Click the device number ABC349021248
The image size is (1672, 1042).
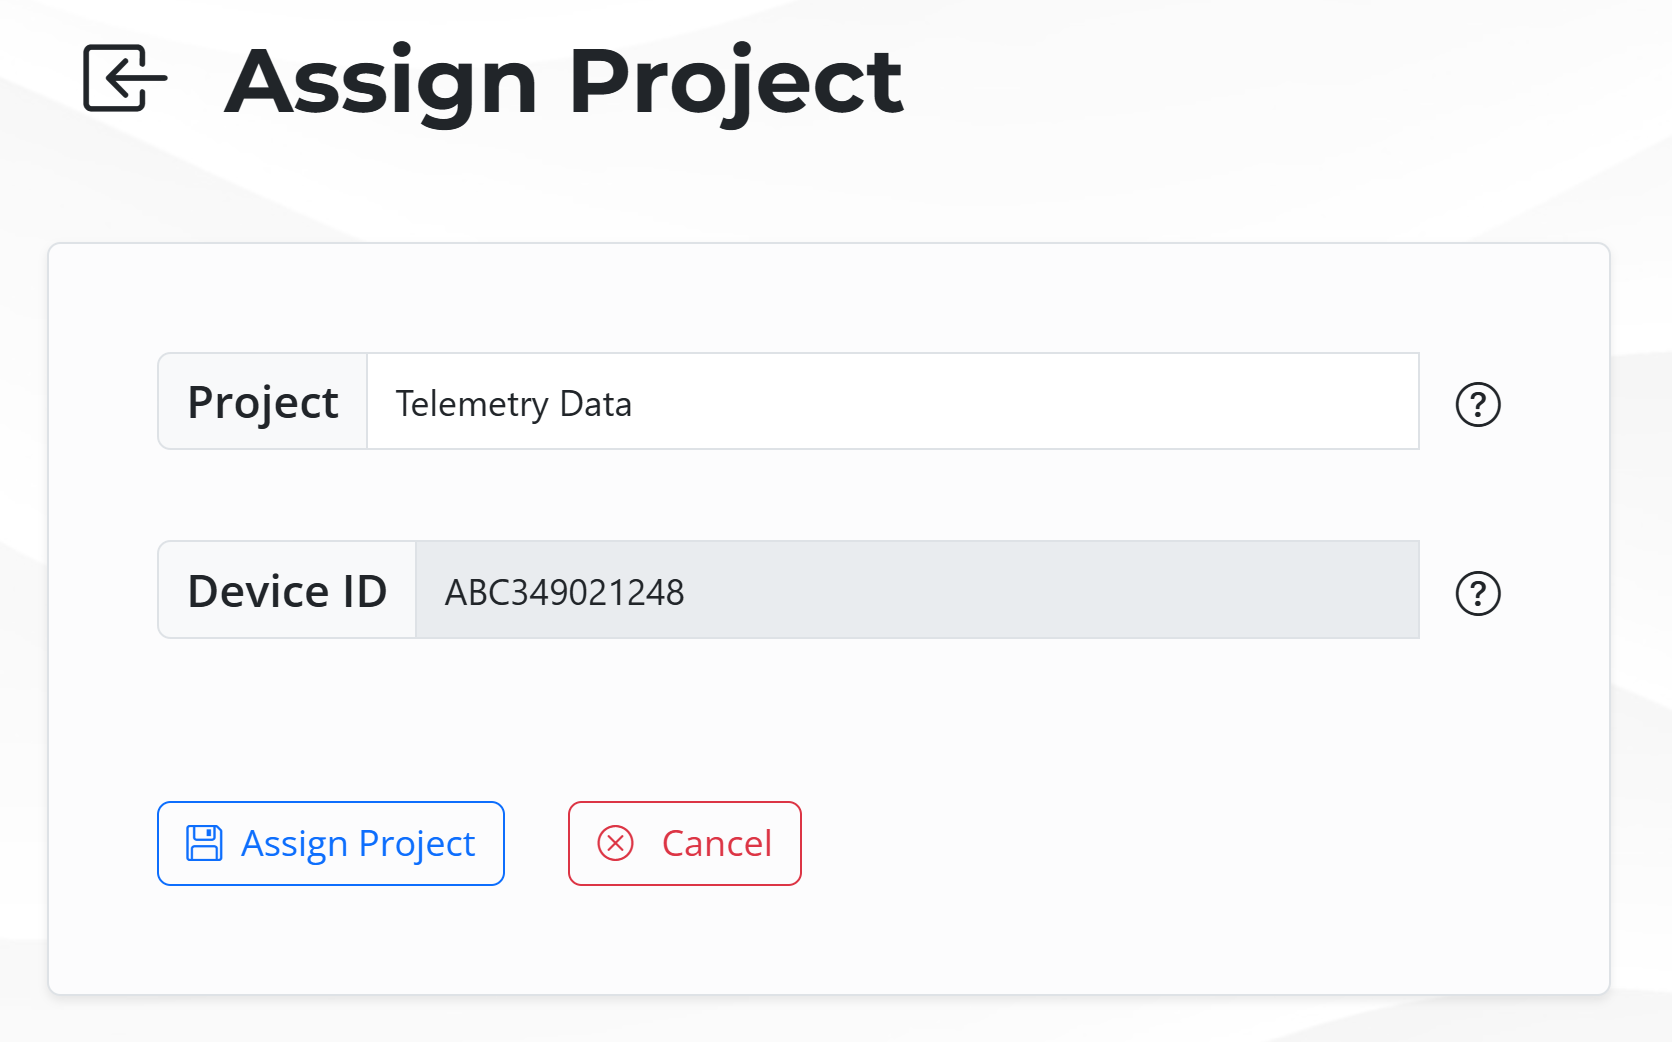[564, 592]
